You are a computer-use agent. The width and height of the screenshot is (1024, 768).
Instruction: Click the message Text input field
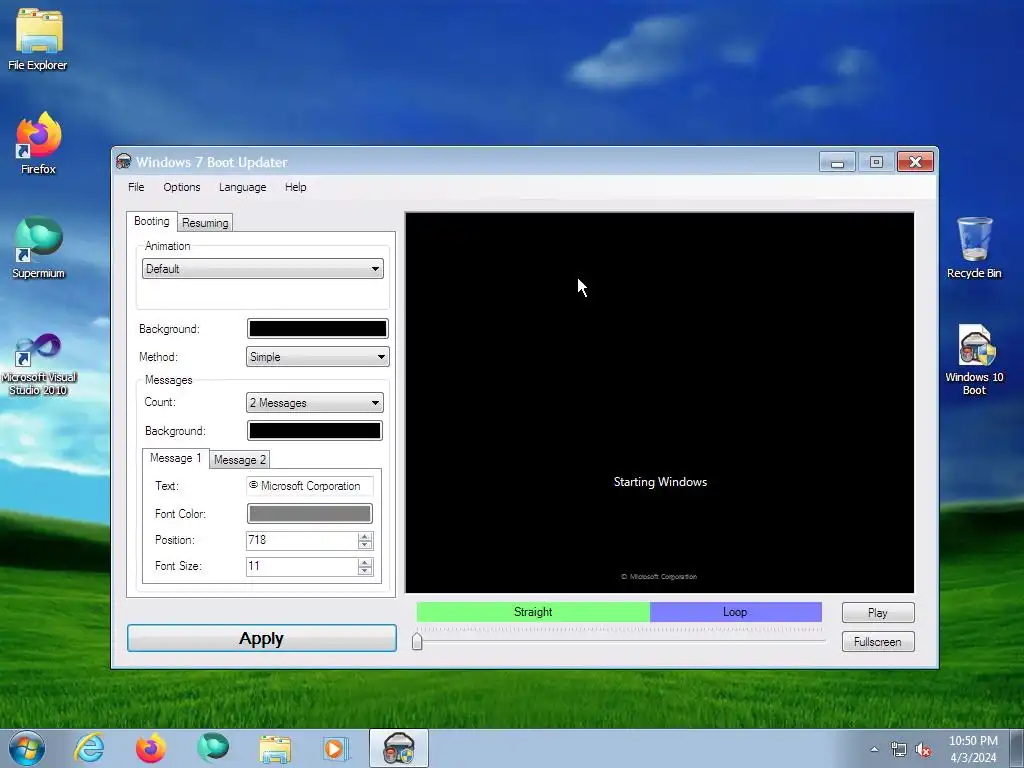click(x=310, y=486)
